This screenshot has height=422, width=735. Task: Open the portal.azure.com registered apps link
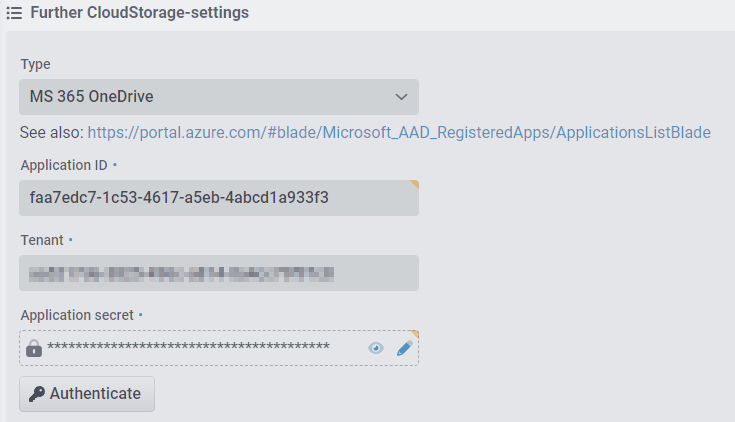pos(399,133)
